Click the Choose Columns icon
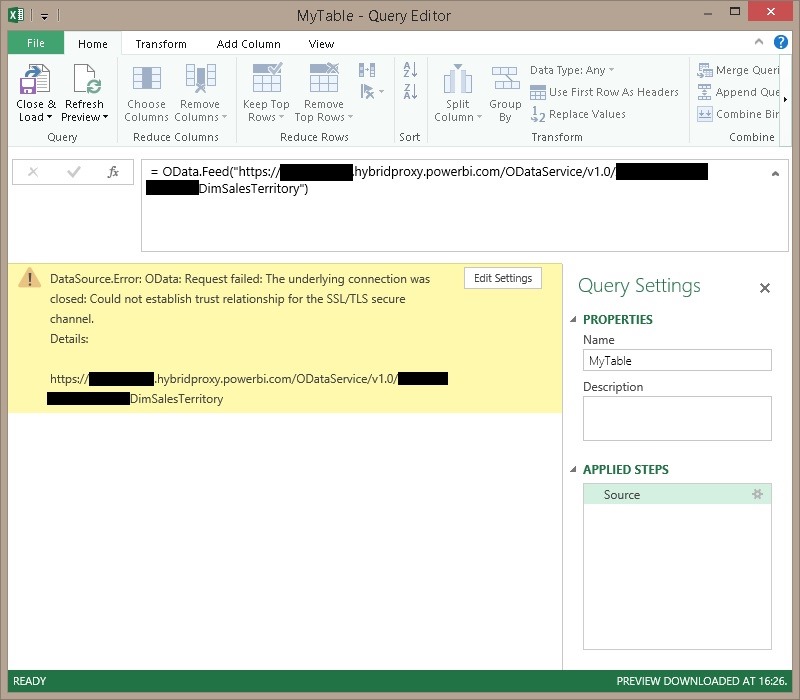Image resolution: width=800 pixels, height=700 pixels. (x=146, y=79)
